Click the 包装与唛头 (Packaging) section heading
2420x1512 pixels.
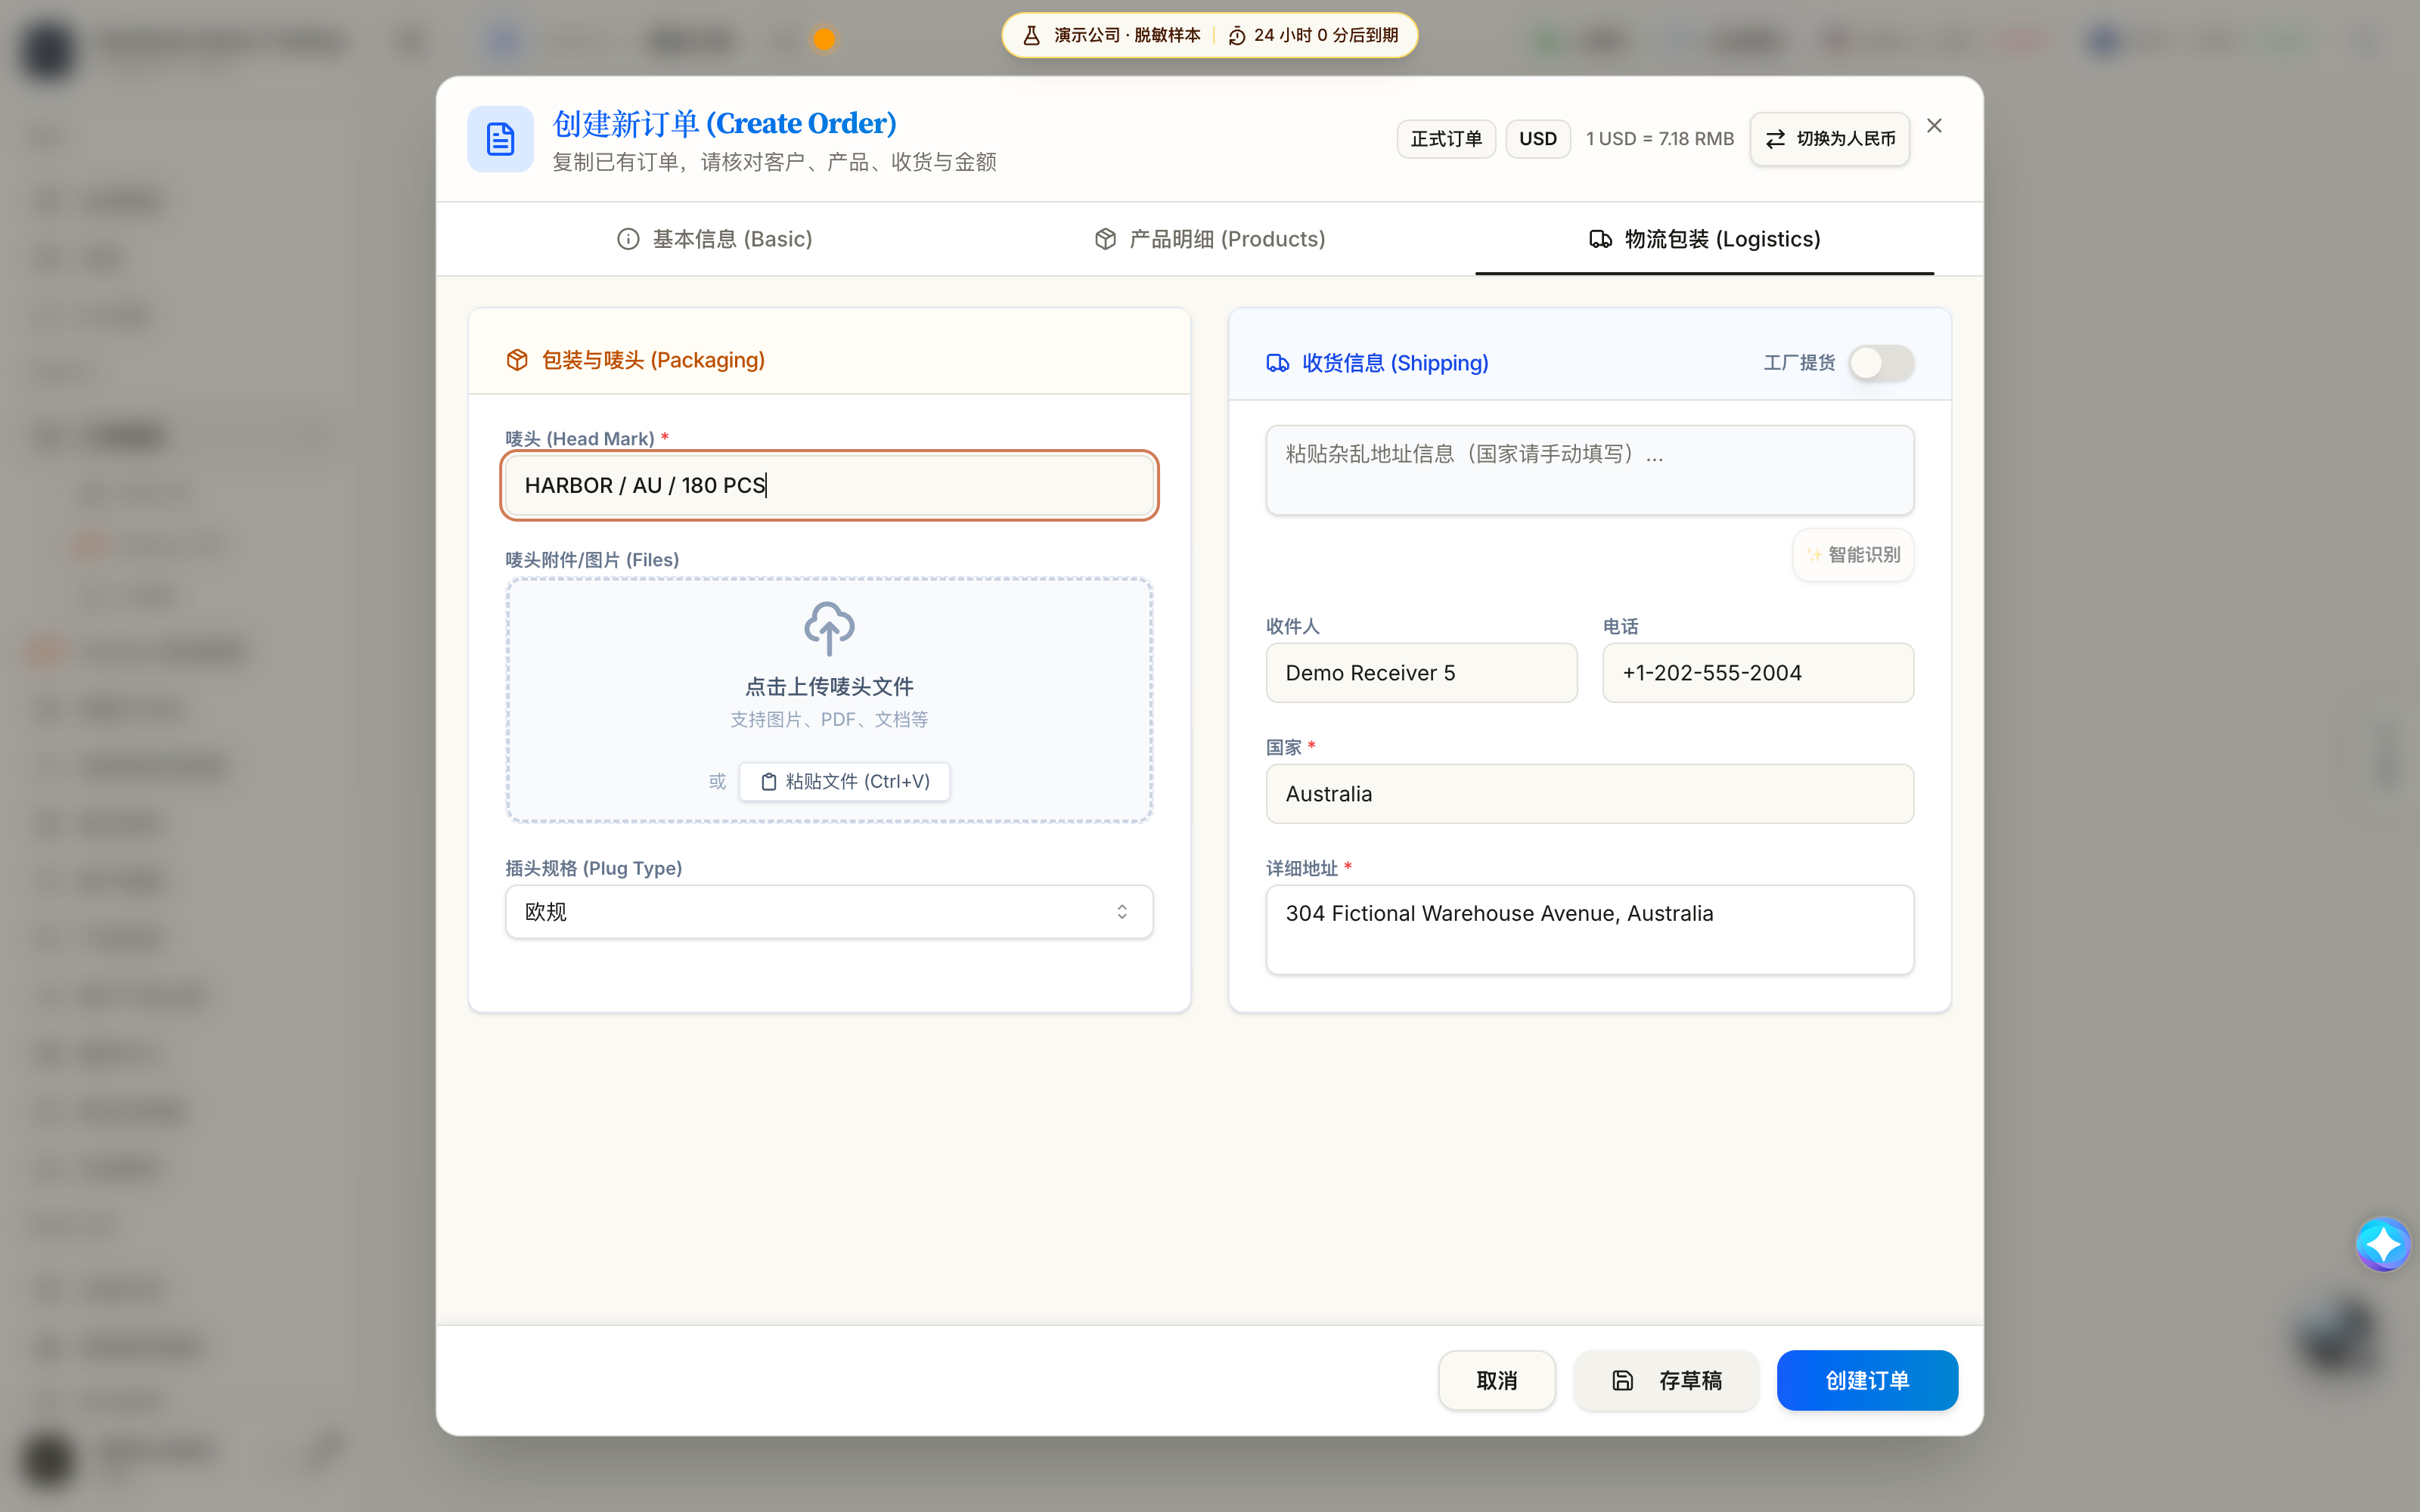tap(652, 360)
